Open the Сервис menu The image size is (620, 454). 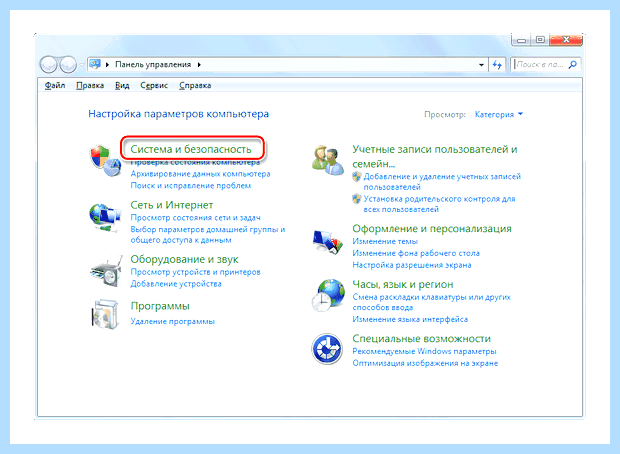click(154, 85)
